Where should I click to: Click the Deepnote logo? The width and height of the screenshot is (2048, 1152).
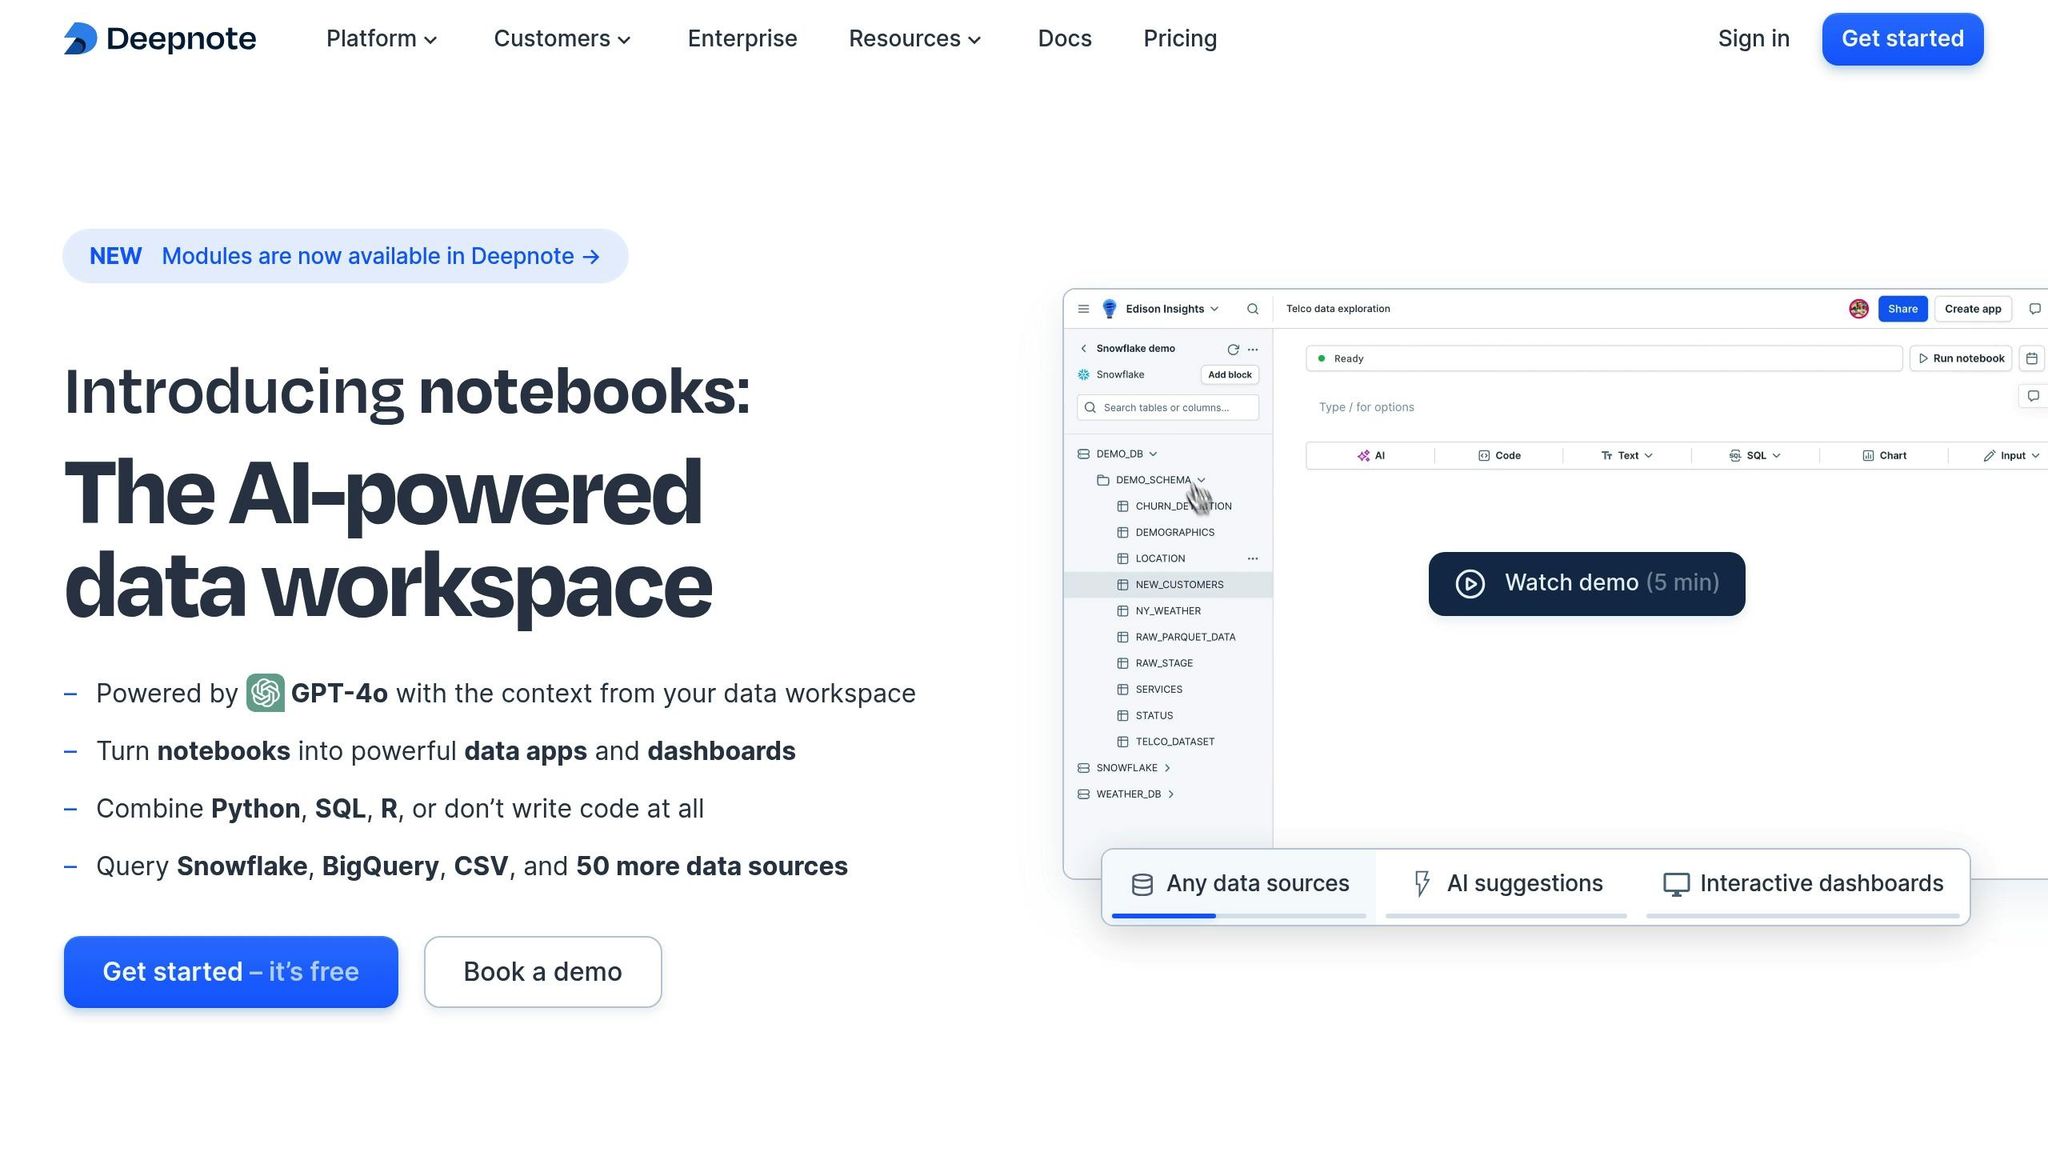160,39
